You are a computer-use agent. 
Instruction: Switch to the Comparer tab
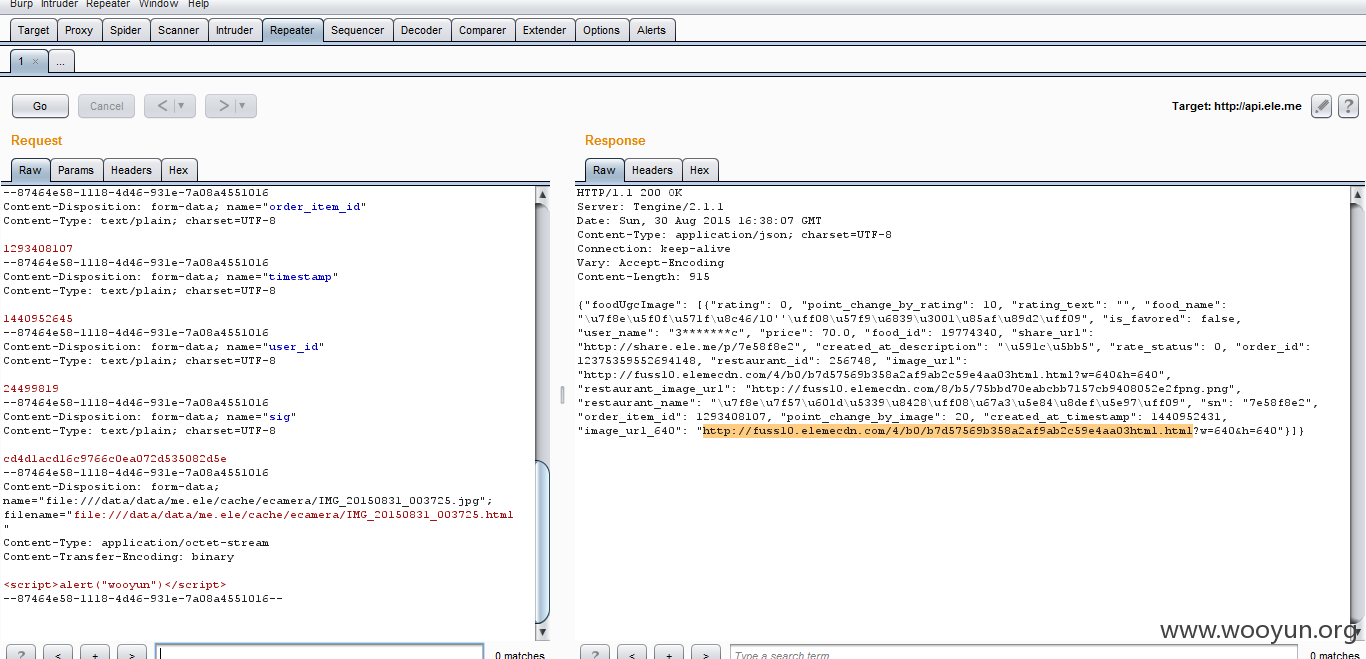483,30
